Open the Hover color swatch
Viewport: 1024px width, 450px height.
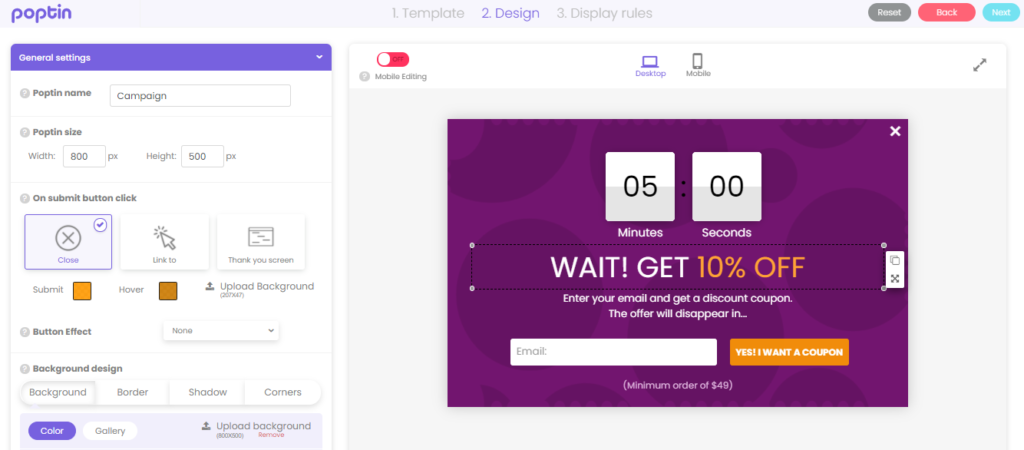point(168,291)
